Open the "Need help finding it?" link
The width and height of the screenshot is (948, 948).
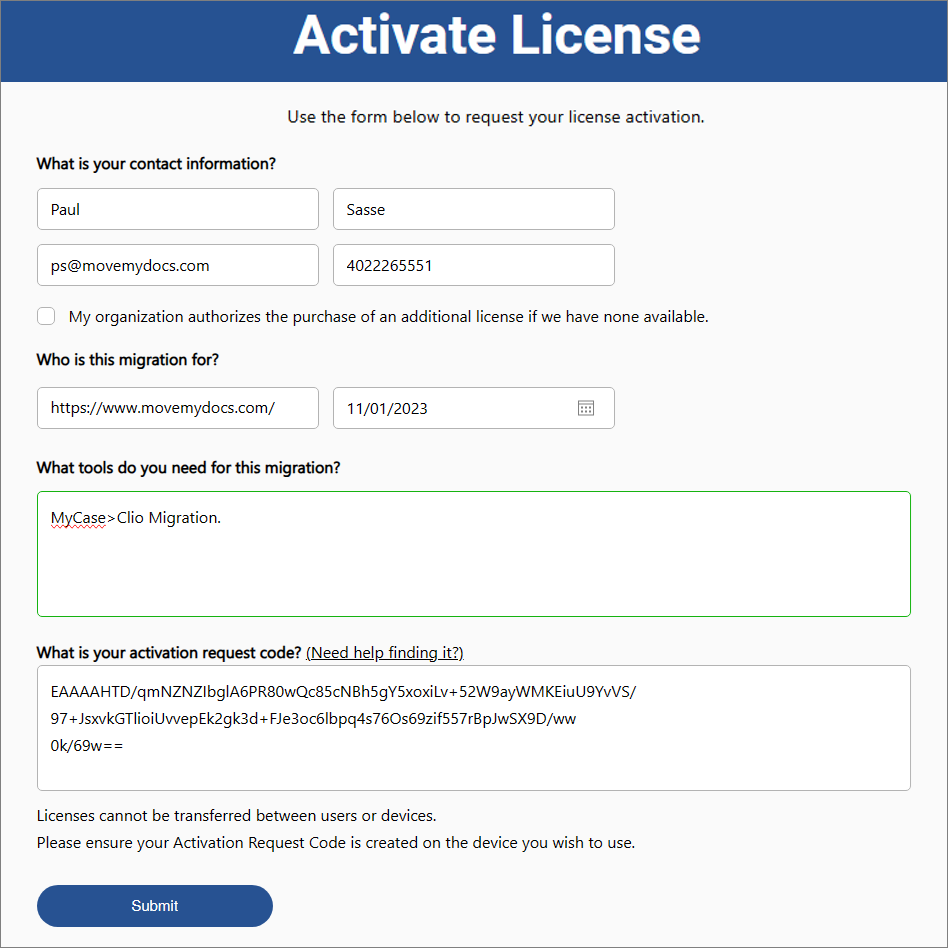click(x=385, y=653)
